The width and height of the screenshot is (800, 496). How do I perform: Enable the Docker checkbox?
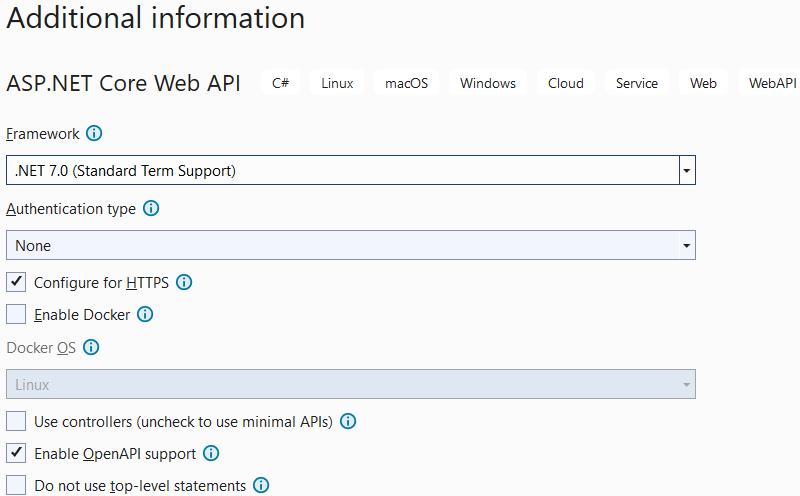pyautogui.click(x=16, y=314)
